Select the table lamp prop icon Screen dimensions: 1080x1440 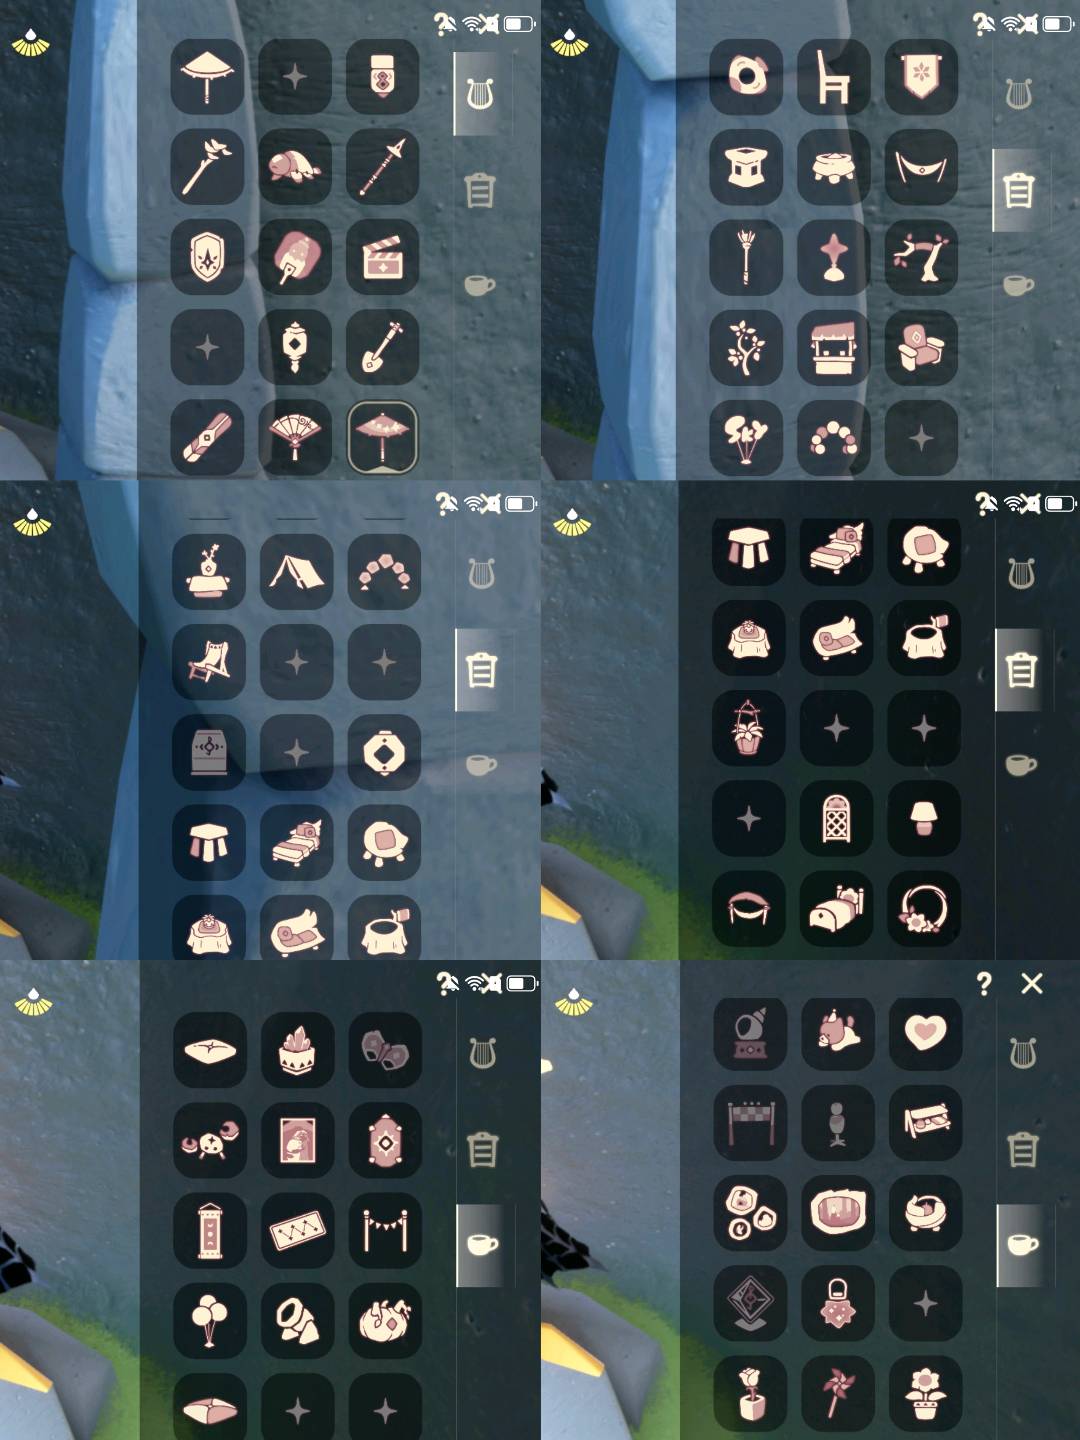tap(923, 817)
